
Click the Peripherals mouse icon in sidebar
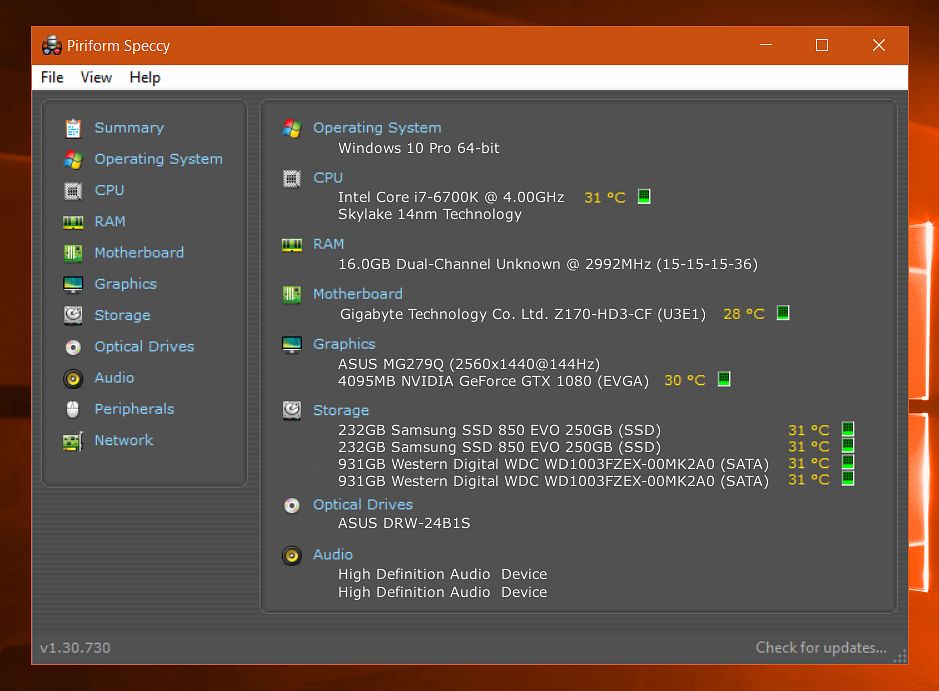[73, 410]
